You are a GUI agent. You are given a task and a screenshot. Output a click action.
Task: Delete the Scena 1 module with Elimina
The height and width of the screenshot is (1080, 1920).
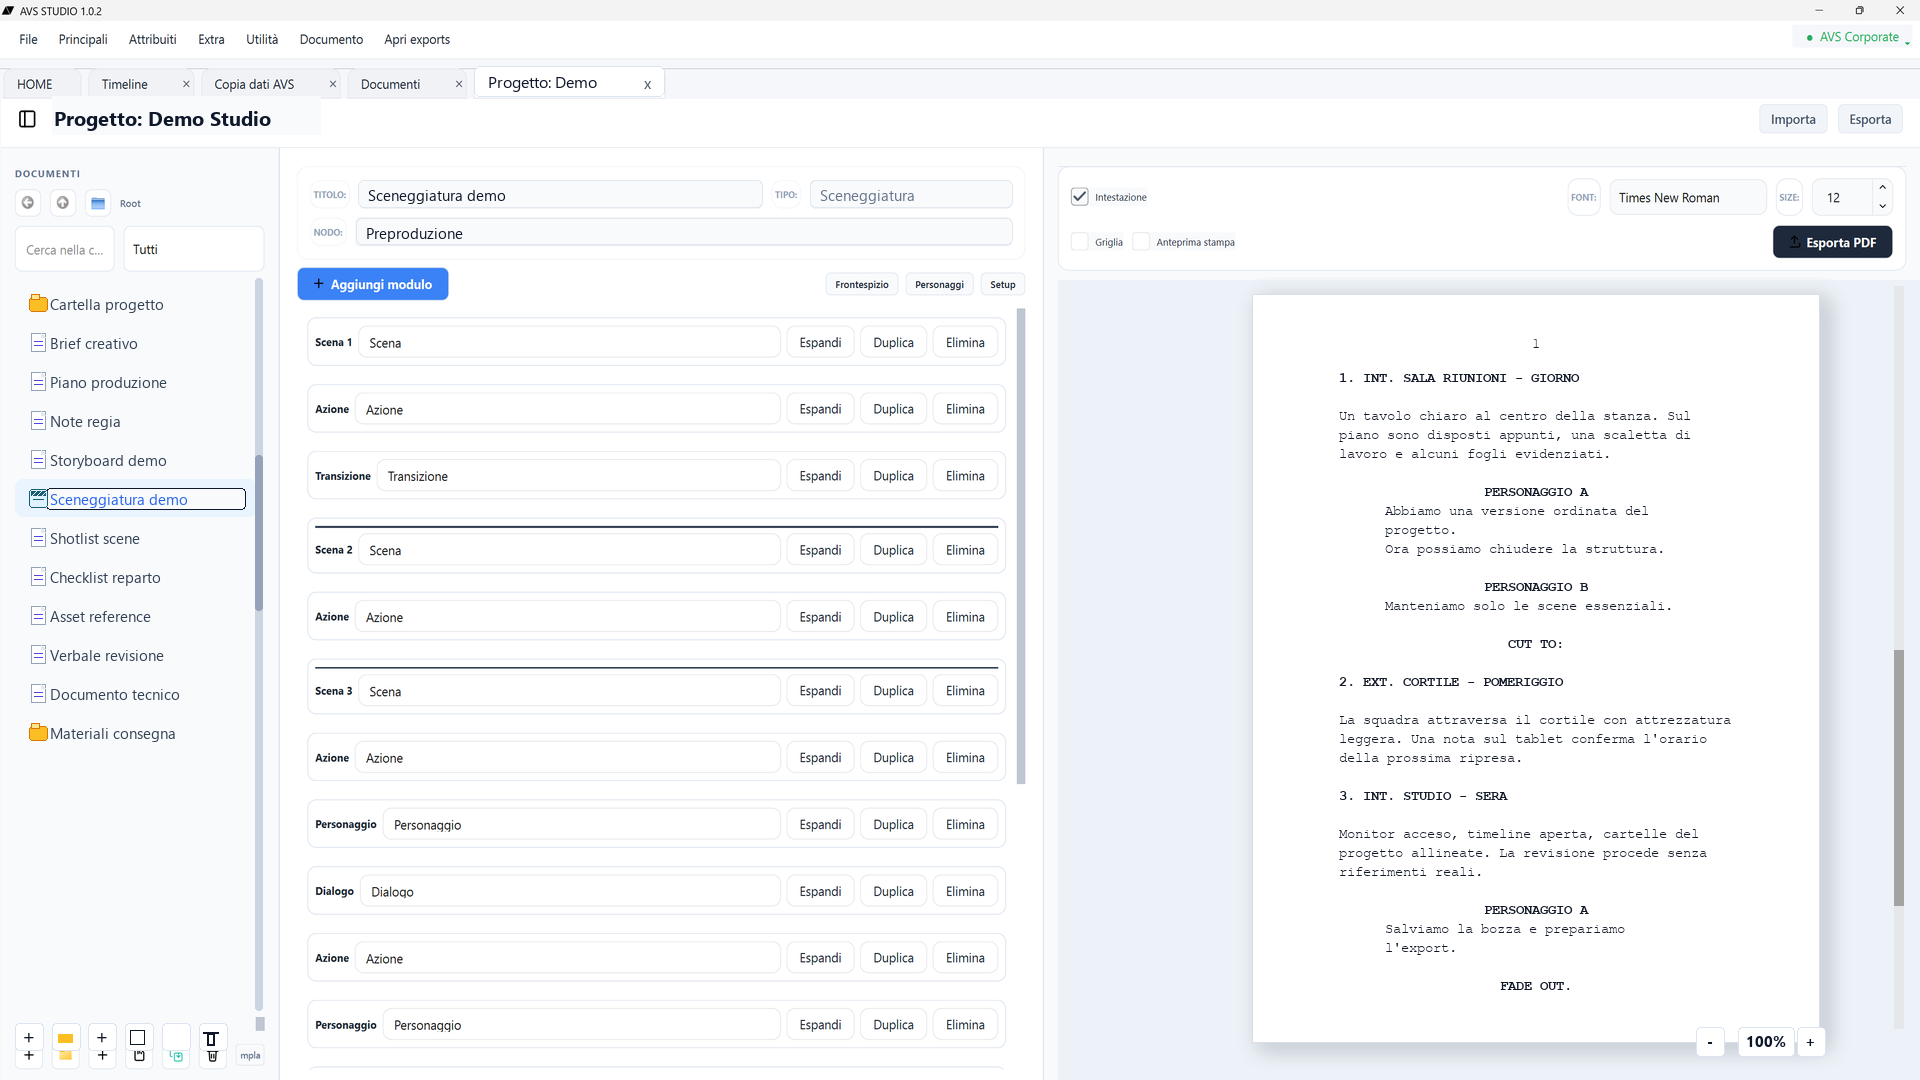[965, 342]
